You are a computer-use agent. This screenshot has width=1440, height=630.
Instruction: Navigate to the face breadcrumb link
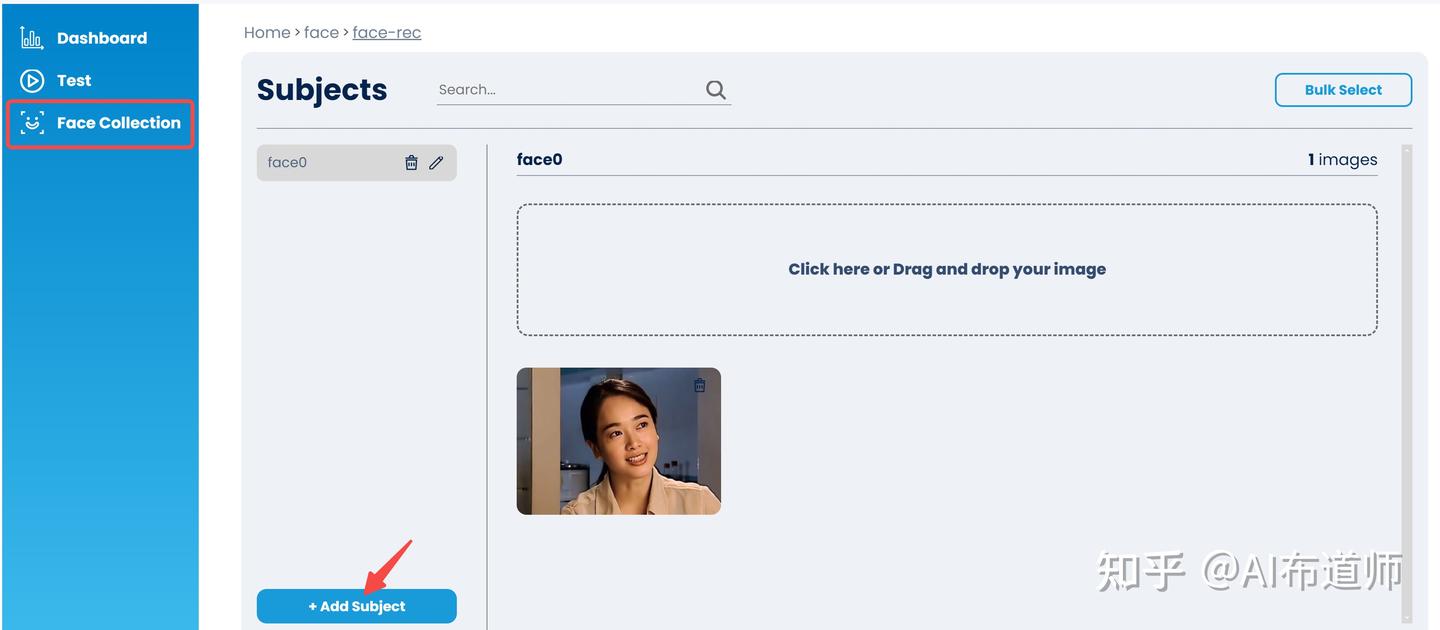click(321, 33)
